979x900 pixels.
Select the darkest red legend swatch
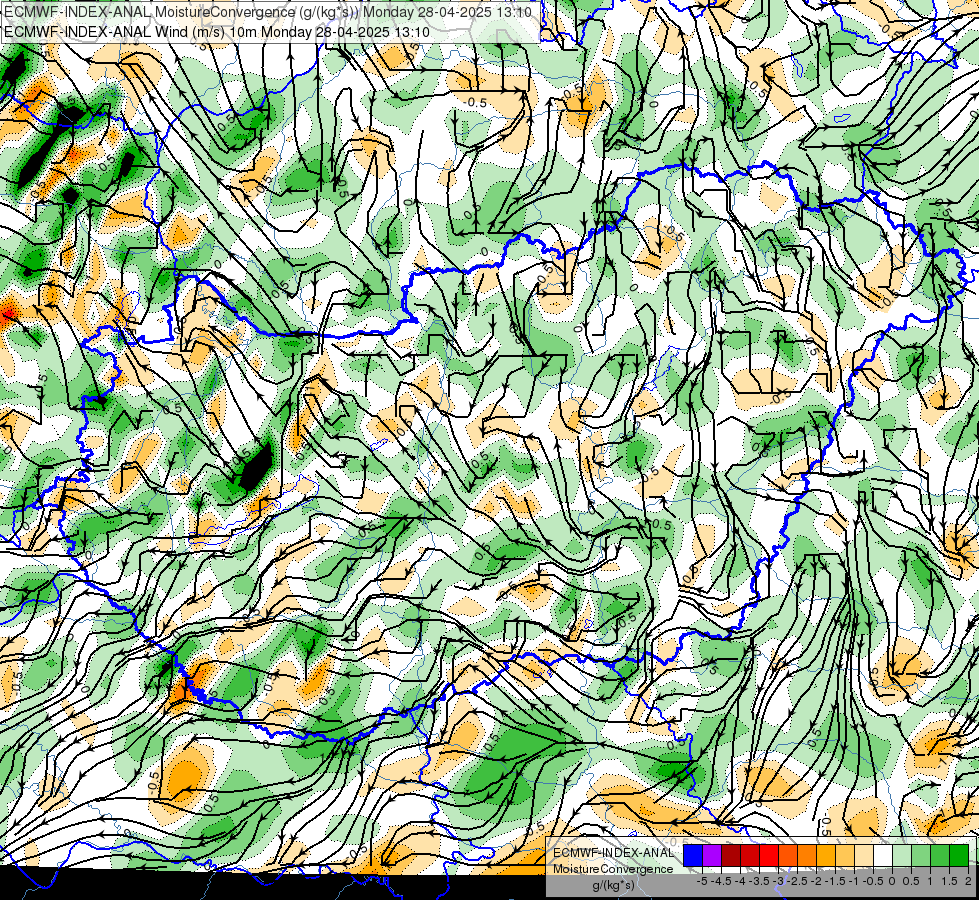pyautogui.click(x=731, y=855)
